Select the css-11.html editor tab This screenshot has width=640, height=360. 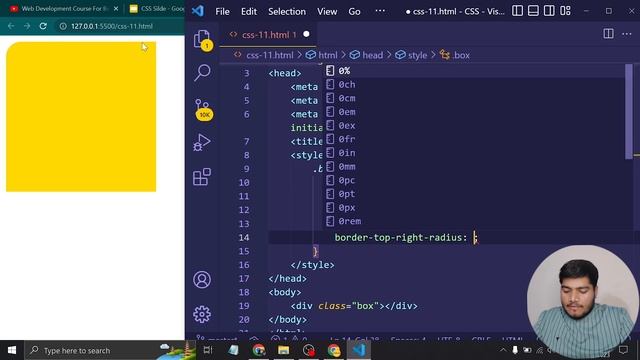tap(268, 35)
